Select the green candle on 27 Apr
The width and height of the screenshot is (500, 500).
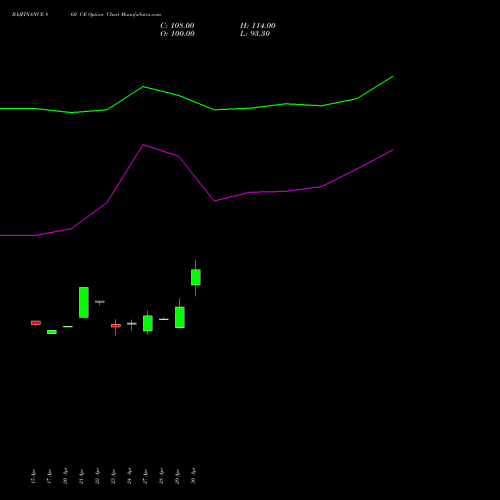pos(148,323)
